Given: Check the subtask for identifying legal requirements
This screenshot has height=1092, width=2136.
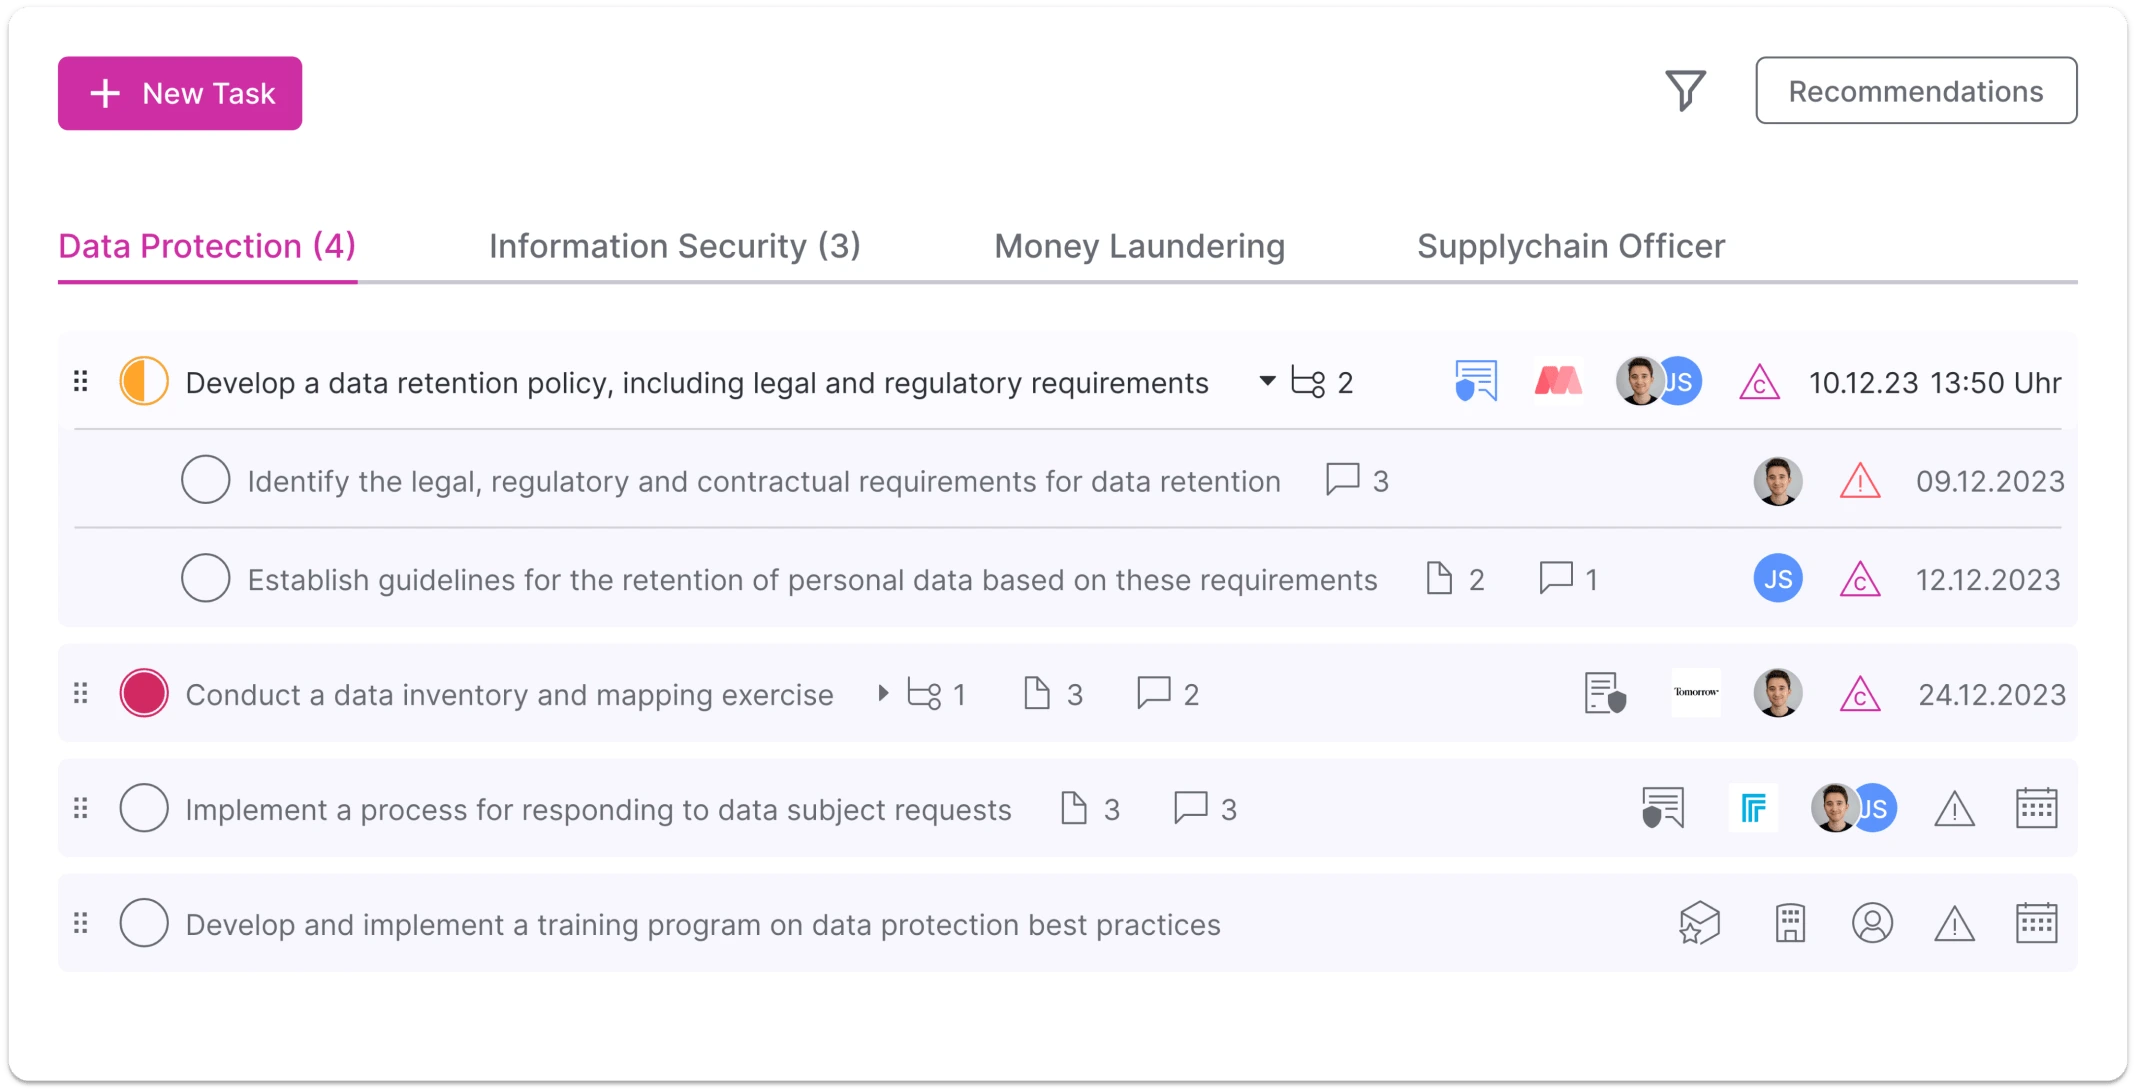Looking at the screenshot, I should (x=205, y=480).
